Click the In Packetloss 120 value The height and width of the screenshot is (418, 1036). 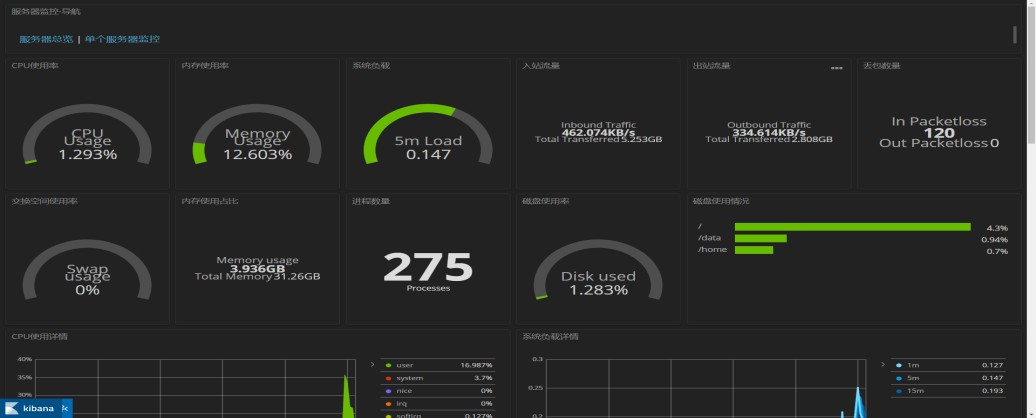(939, 133)
